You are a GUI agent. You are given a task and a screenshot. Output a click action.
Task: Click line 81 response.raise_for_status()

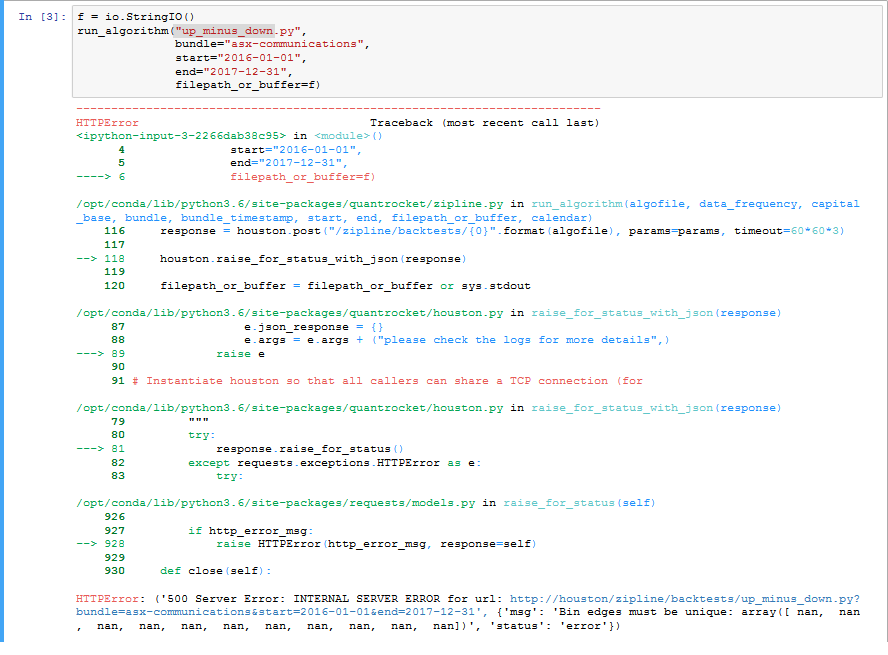(x=310, y=449)
